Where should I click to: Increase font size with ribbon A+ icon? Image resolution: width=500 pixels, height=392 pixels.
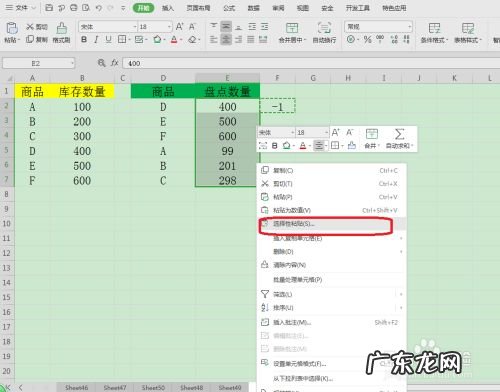point(179,27)
